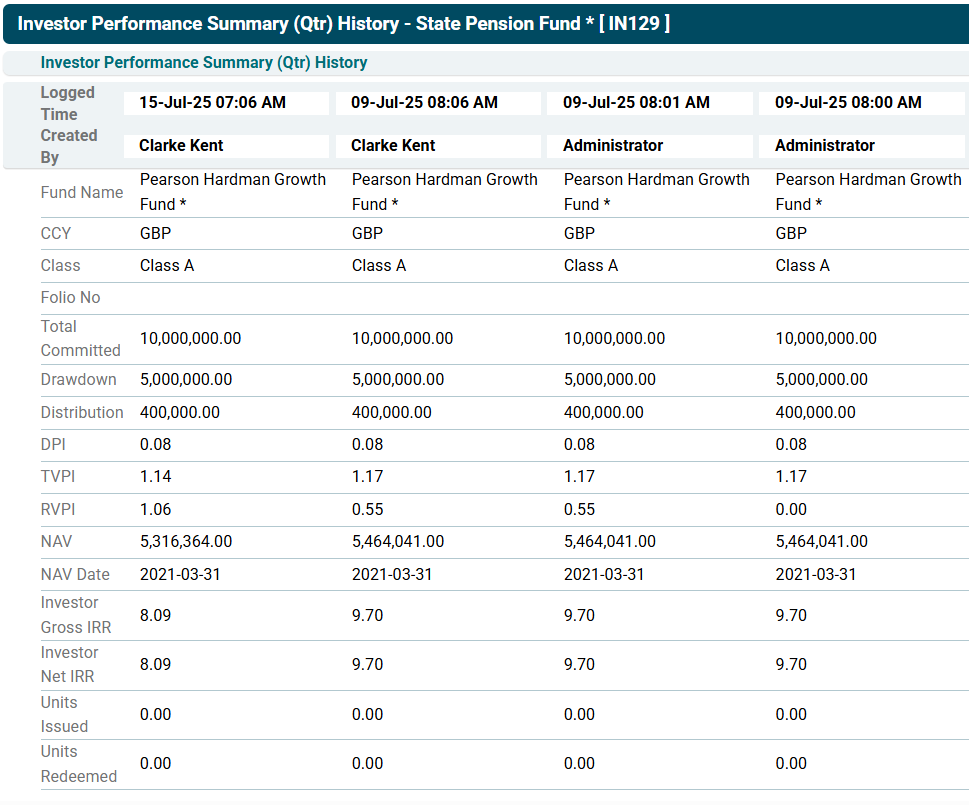This screenshot has width=969, height=805.
Task: Select the TVPI value 1.14
Action: click(155, 476)
